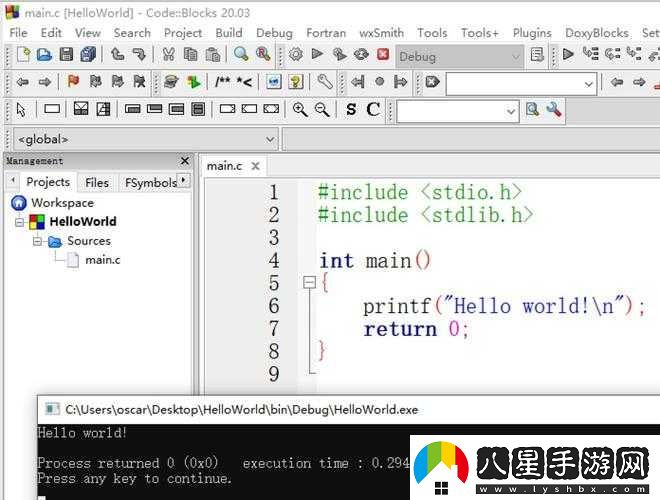The image size is (660, 500).
Task: Click the C comment icon
Action: [373, 109]
